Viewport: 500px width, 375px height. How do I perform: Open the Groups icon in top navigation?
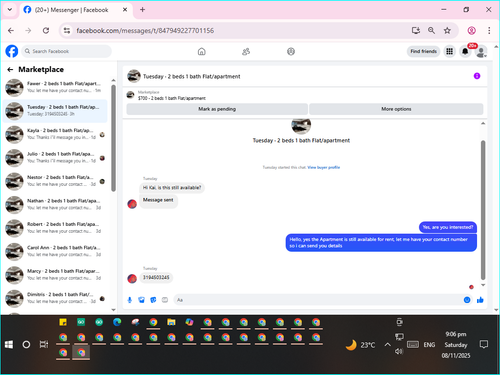tap(291, 51)
